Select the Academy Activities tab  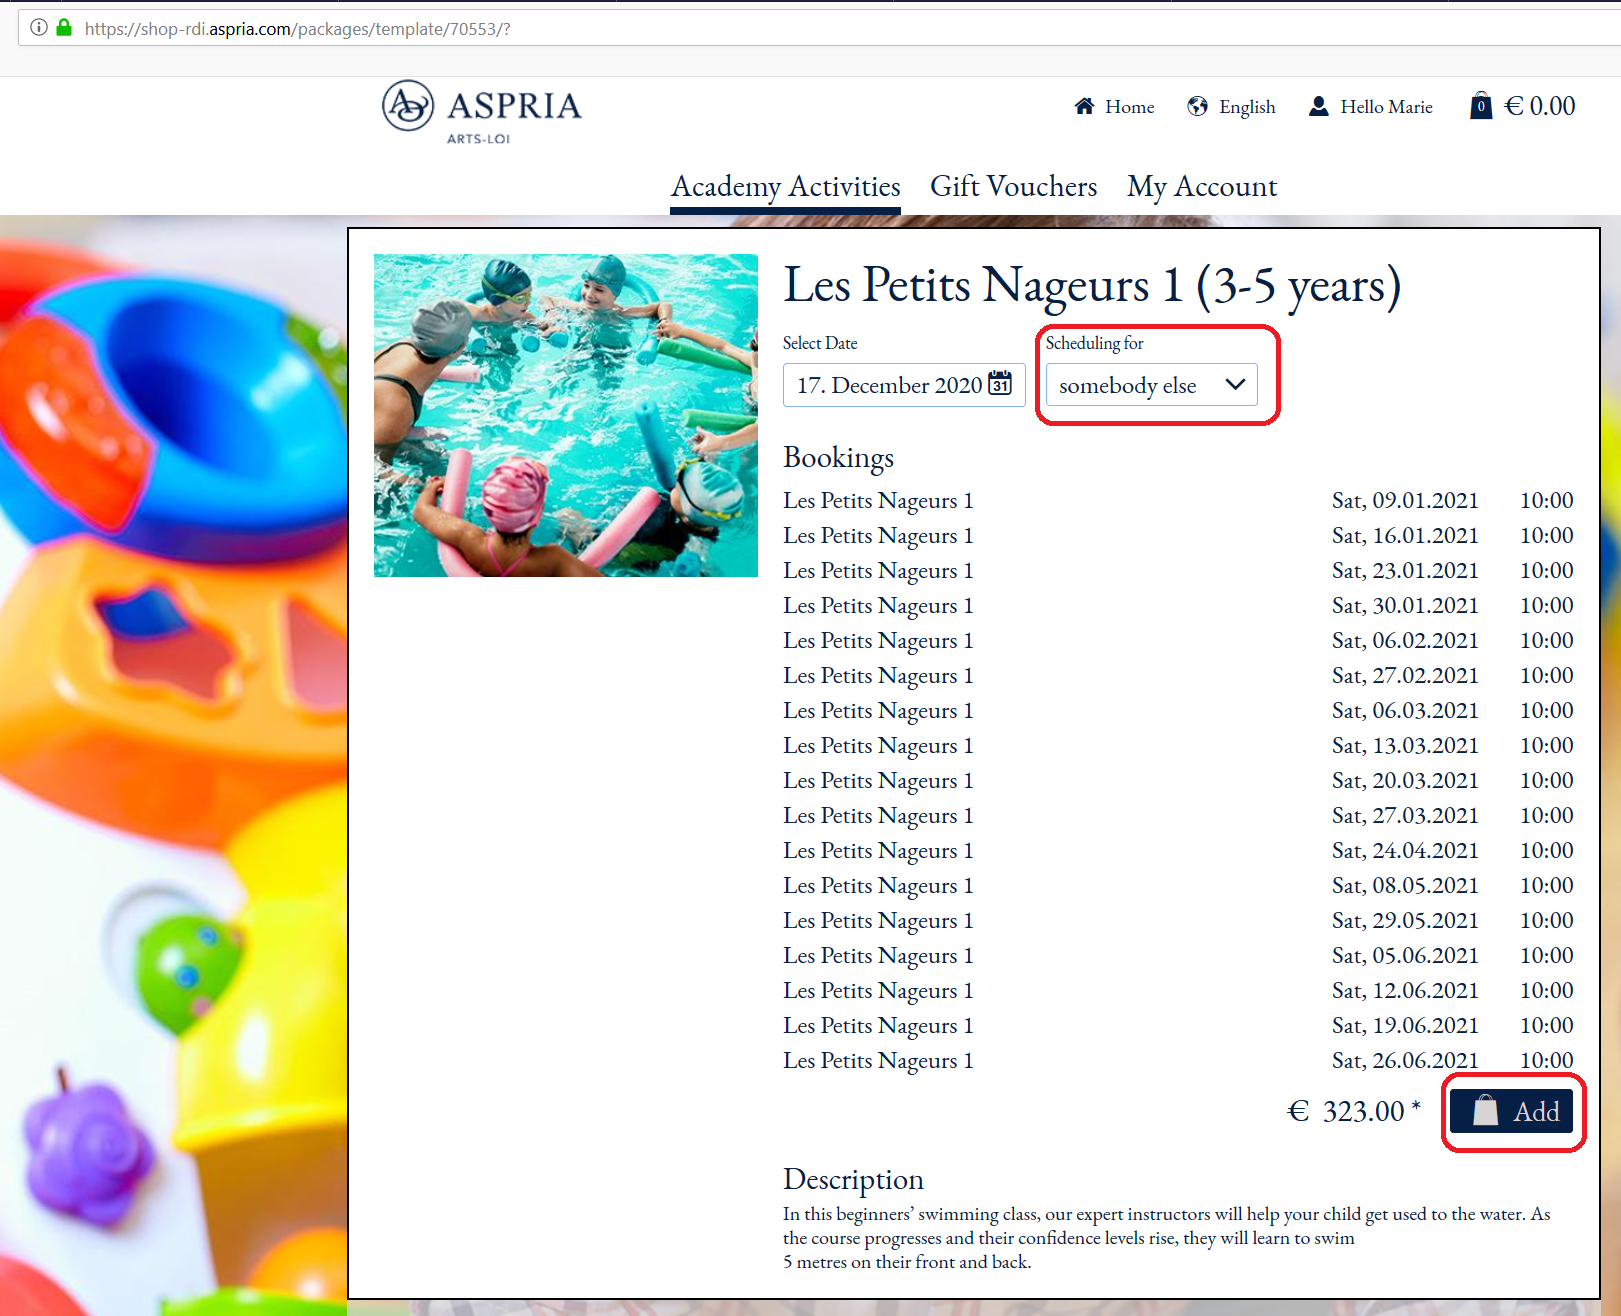(x=785, y=186)
